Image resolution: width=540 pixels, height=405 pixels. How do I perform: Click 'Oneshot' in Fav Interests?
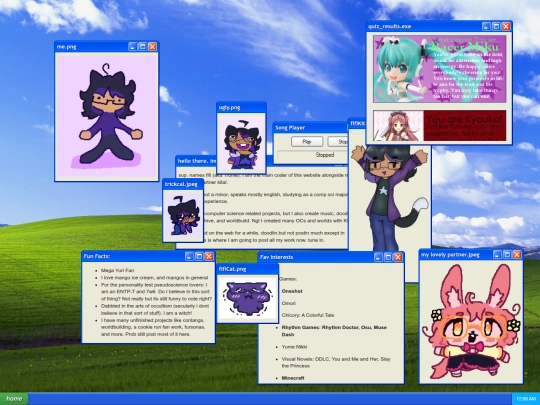(292, 291)
